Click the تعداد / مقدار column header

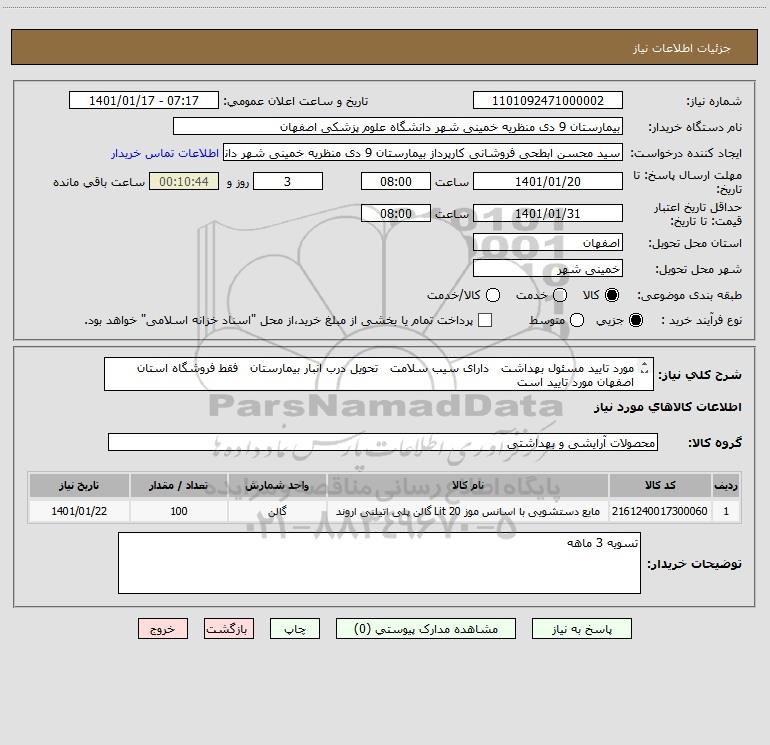[x=179, y=485]
